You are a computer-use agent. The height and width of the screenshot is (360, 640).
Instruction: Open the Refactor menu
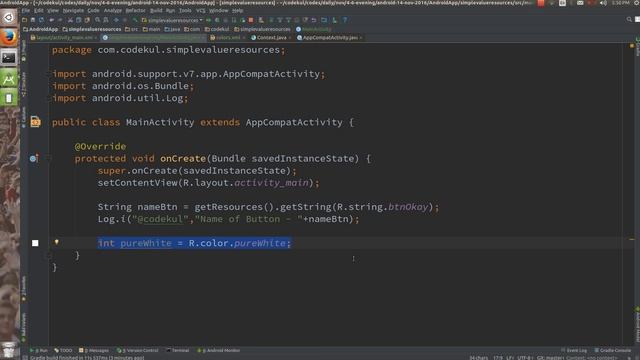click(136, 11)
